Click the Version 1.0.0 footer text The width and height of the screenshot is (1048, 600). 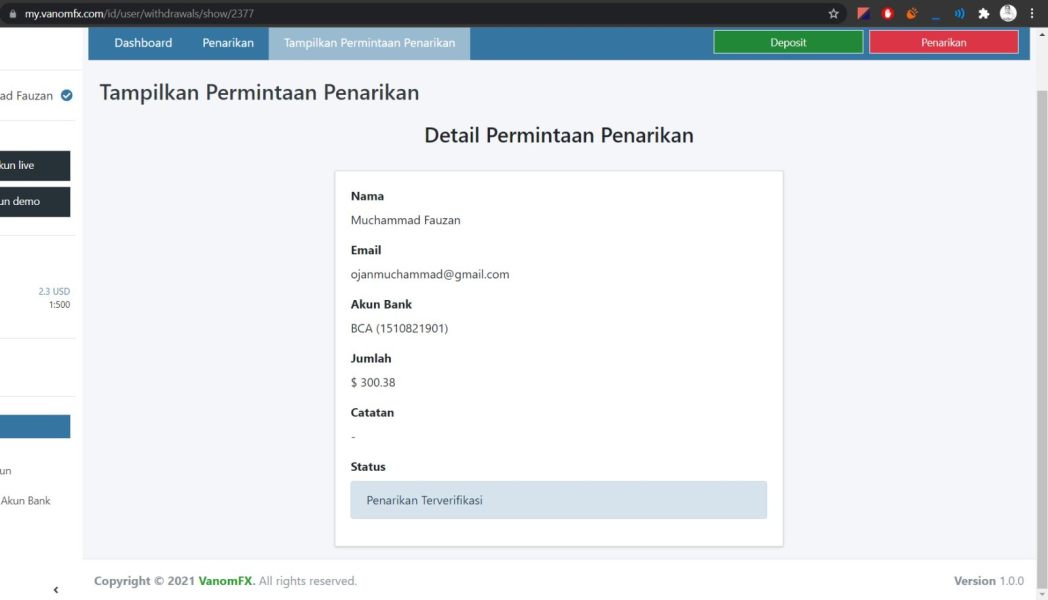989,581
